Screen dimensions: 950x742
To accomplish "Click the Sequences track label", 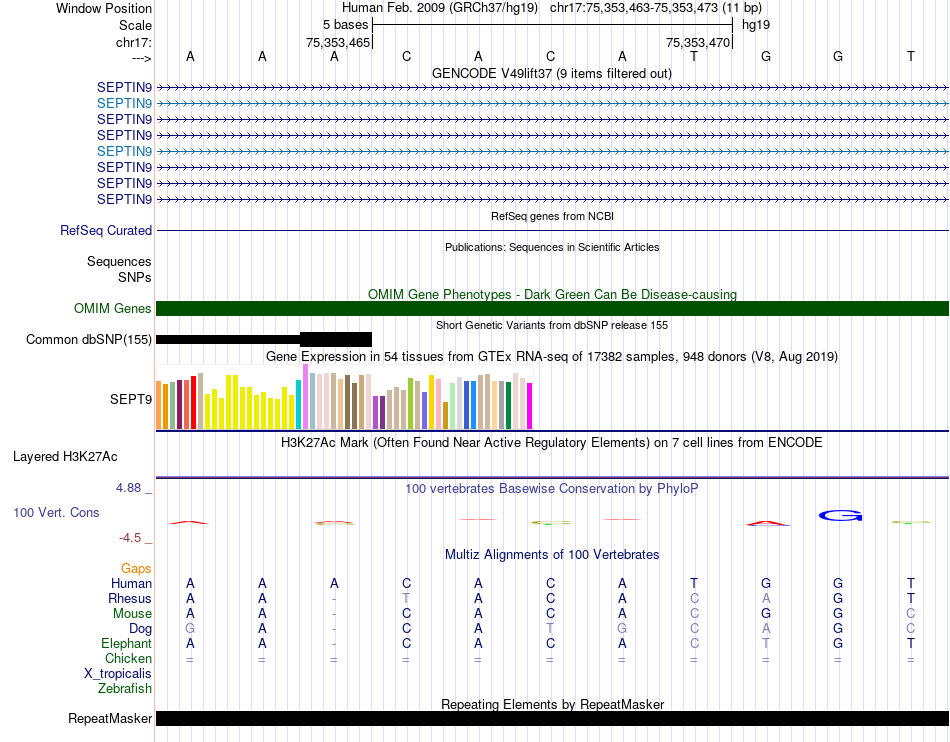I will click(119, 261).
